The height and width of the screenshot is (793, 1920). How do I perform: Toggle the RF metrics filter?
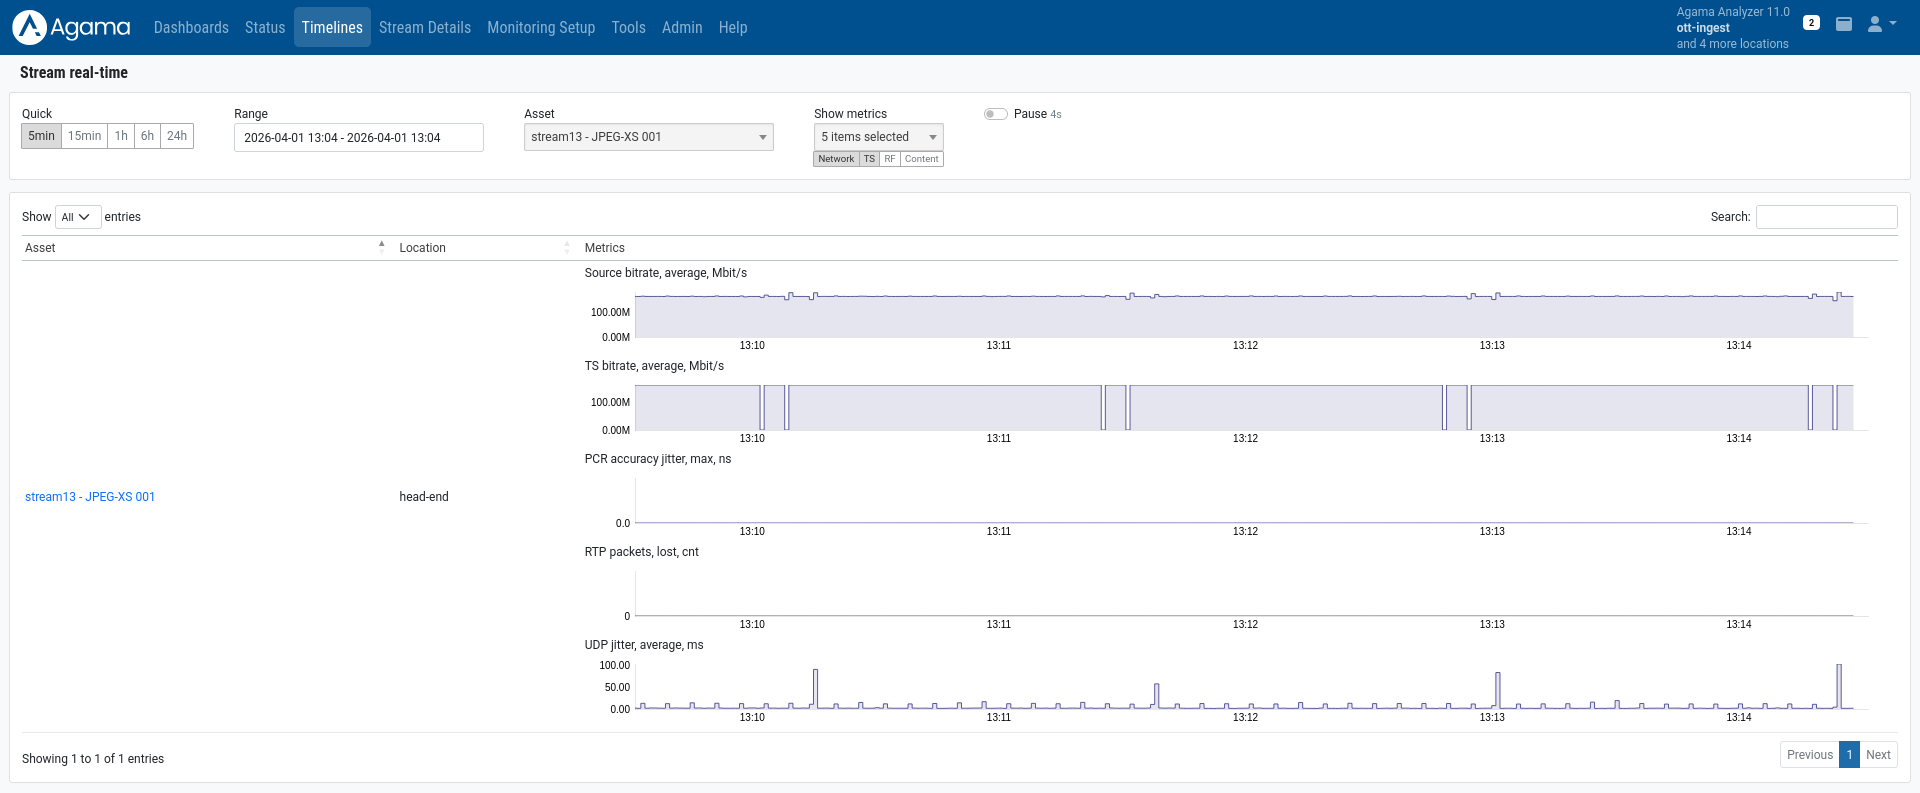[x=889, y=159]
